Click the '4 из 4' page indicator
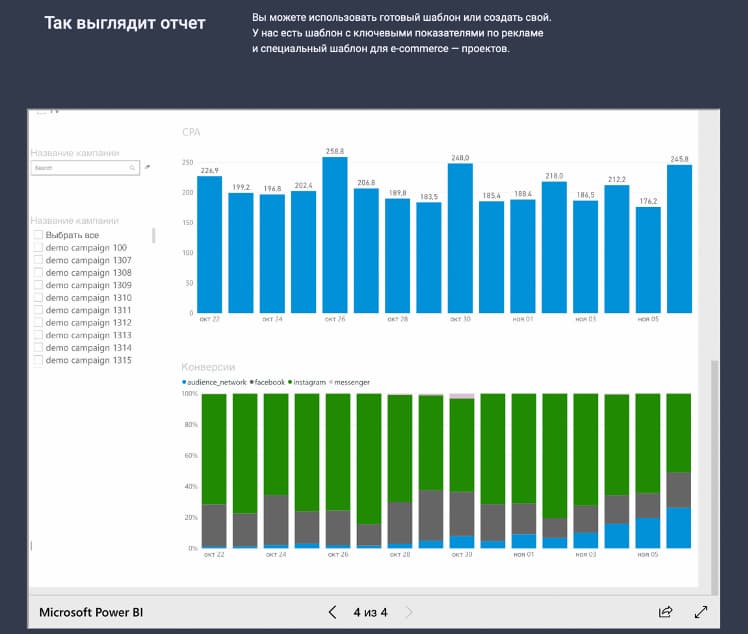The height and width of the screenshot is (634, 748). (x=370, y=611)
